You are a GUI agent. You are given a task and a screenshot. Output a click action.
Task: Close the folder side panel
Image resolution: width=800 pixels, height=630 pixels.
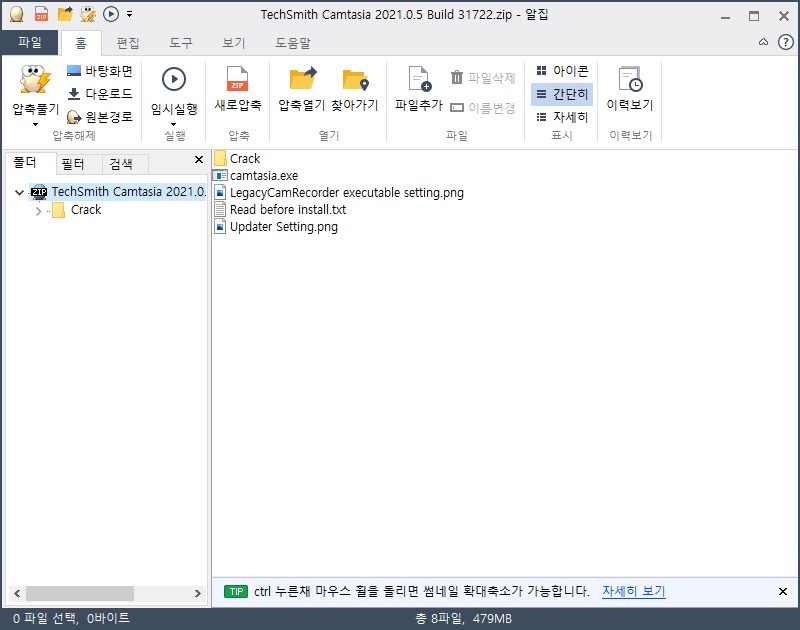(x=199, y=160)
